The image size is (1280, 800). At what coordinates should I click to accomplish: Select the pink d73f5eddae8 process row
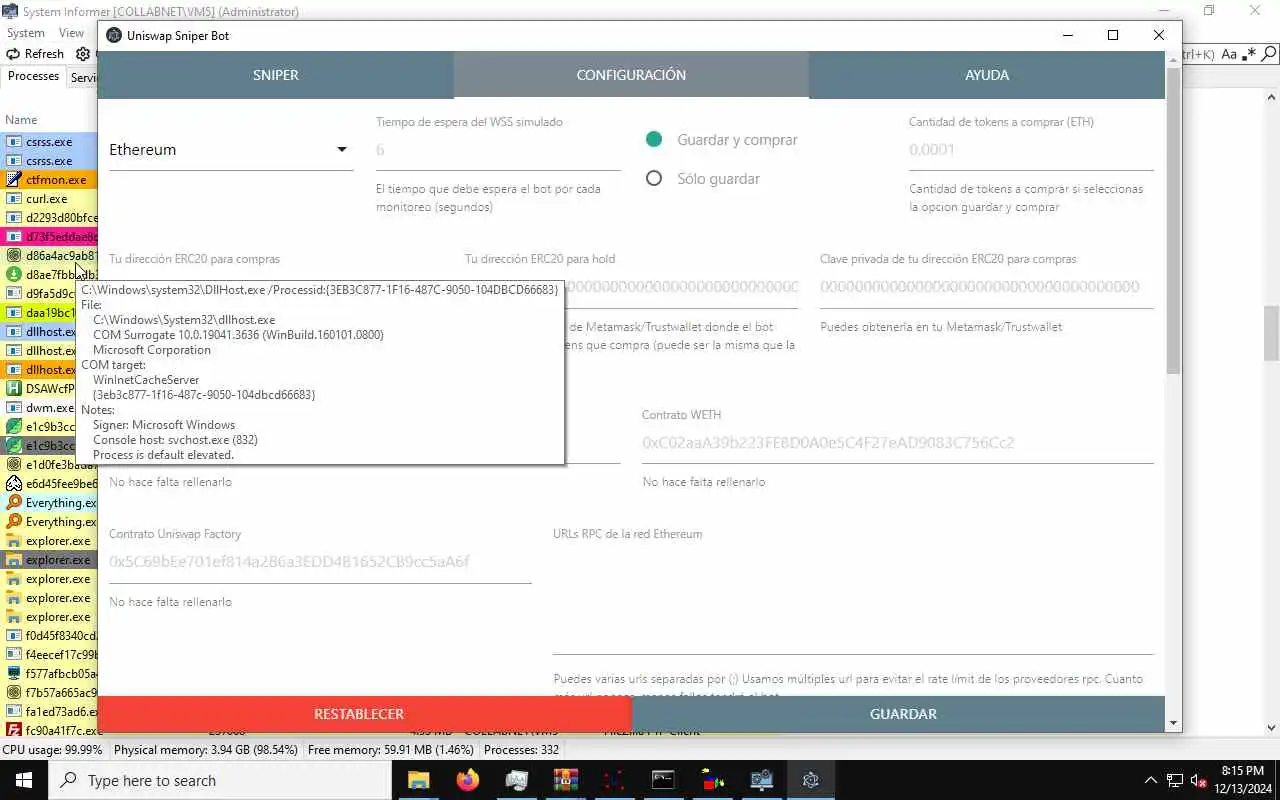(x=50, y=237)
